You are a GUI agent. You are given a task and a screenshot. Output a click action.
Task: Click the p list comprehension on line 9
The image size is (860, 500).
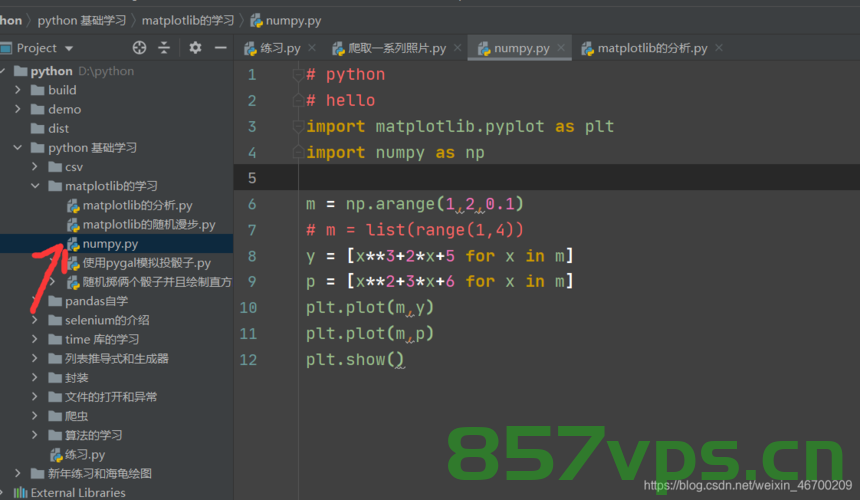[460, 282]
